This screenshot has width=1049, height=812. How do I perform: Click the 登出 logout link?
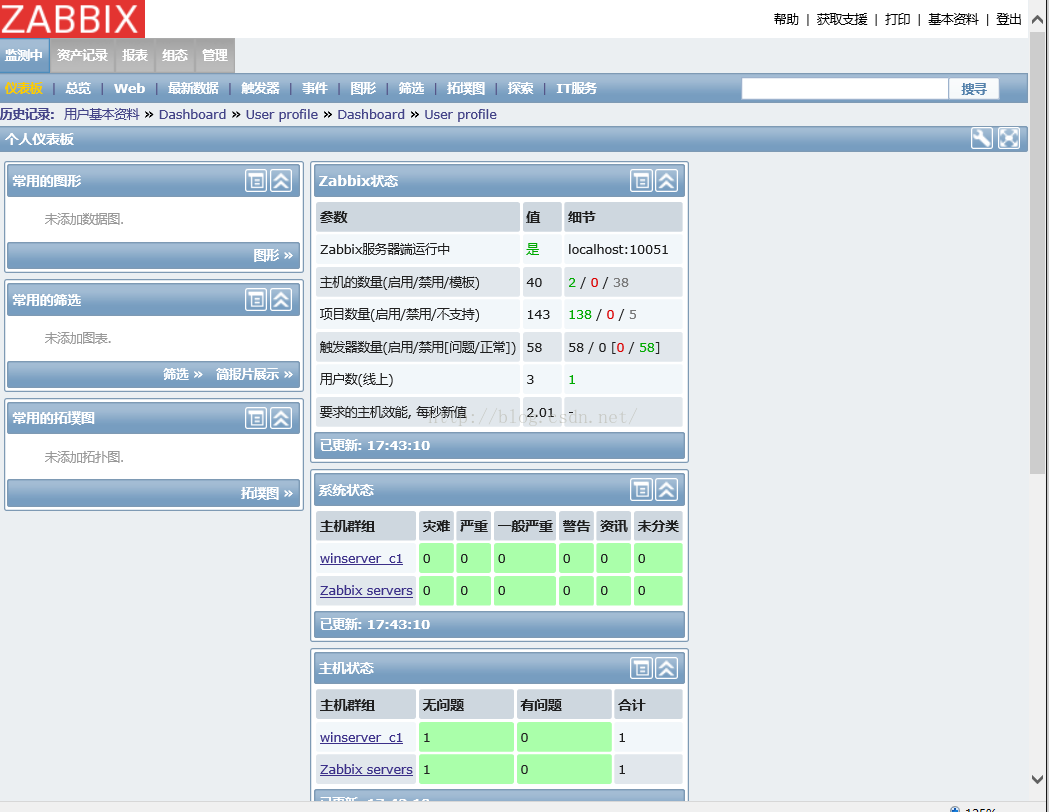click(x=1009, y=19)
